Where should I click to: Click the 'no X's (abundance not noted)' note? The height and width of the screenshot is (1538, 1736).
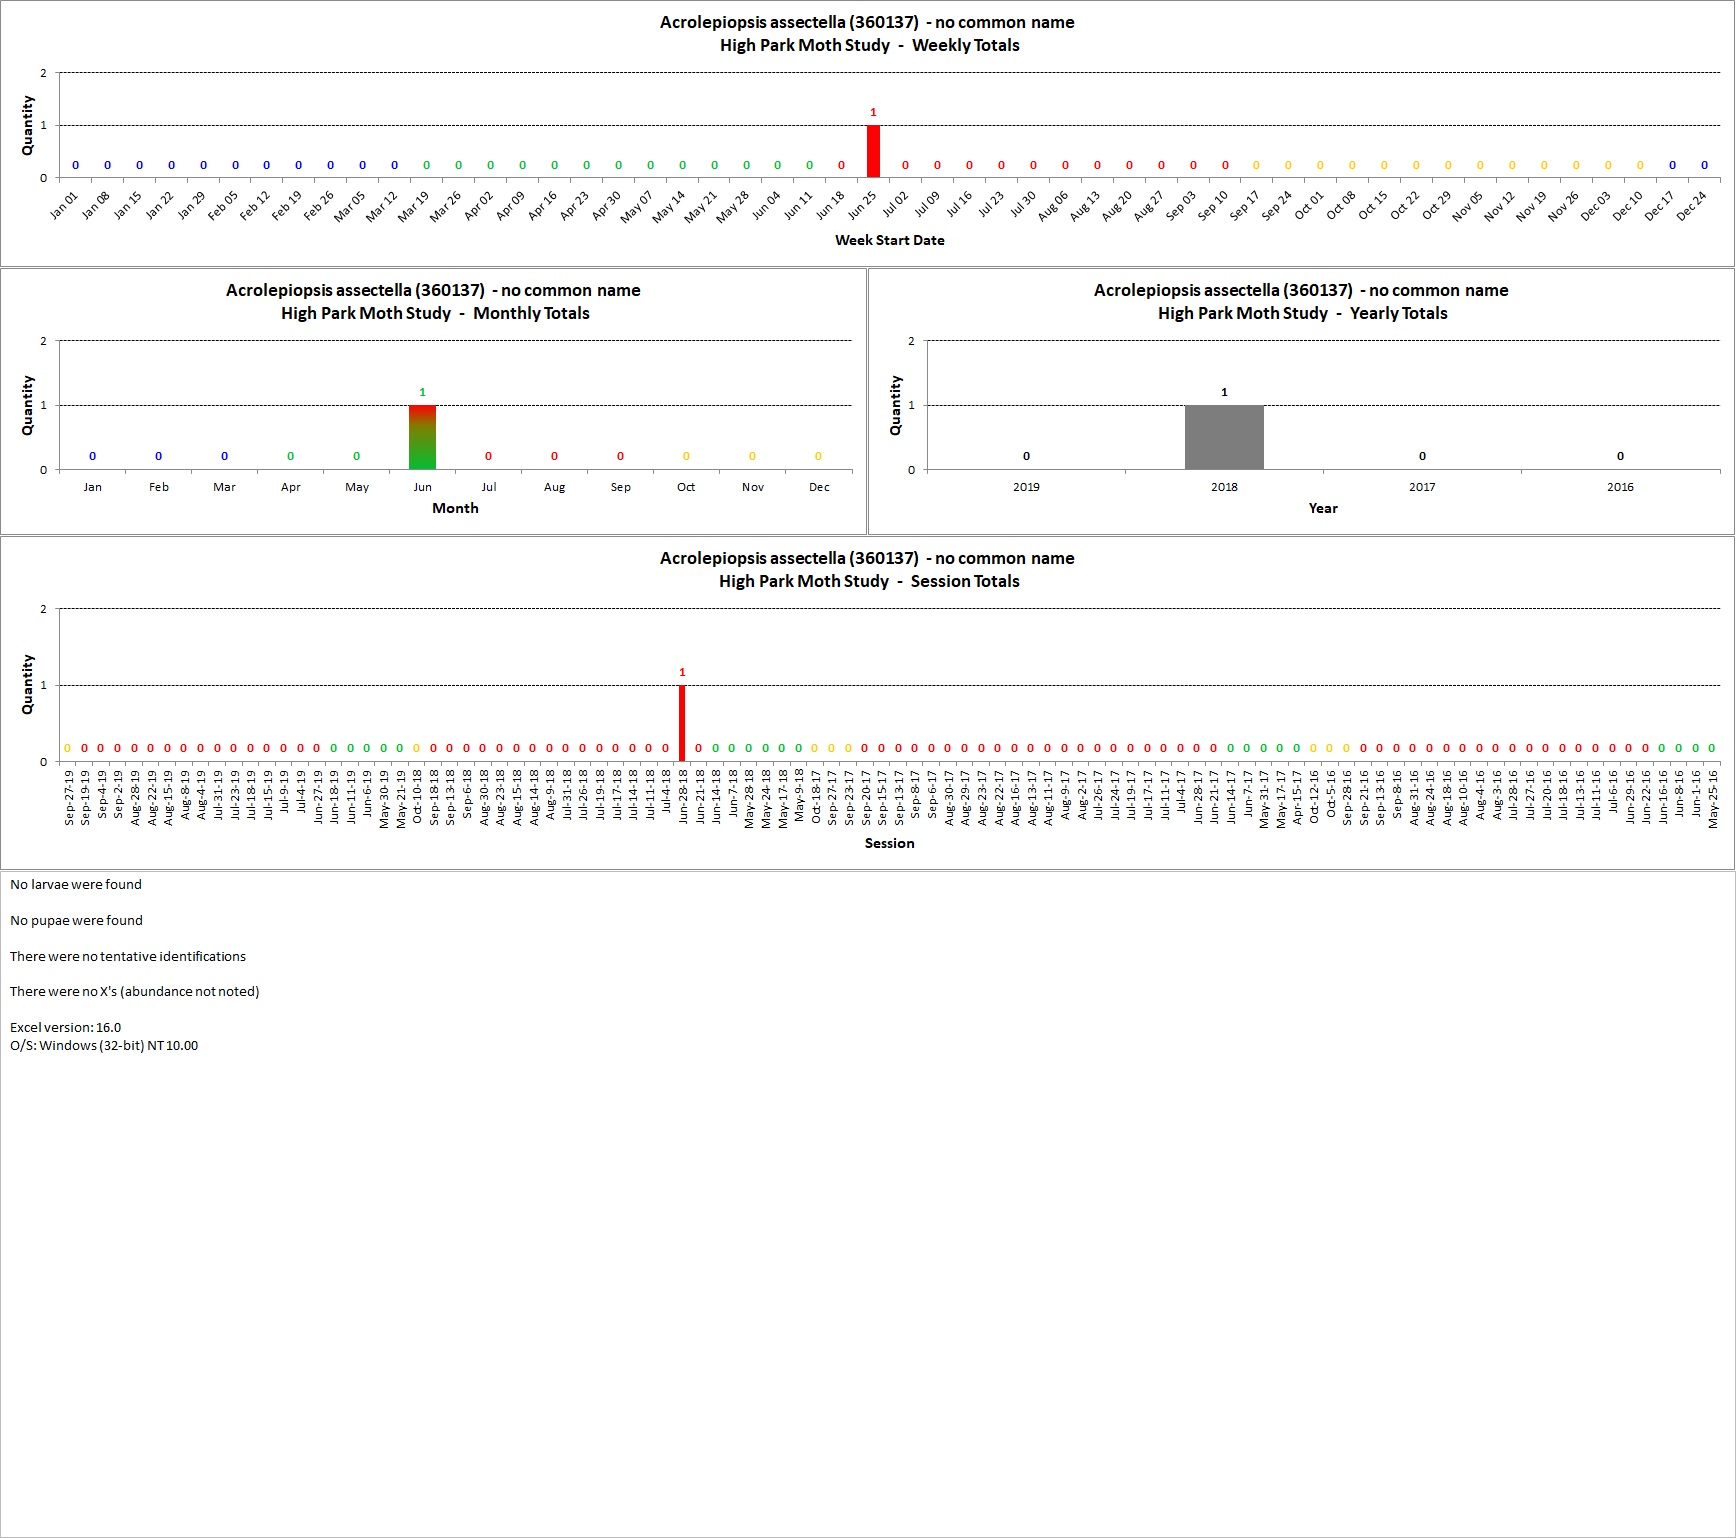tap(135, 991)
